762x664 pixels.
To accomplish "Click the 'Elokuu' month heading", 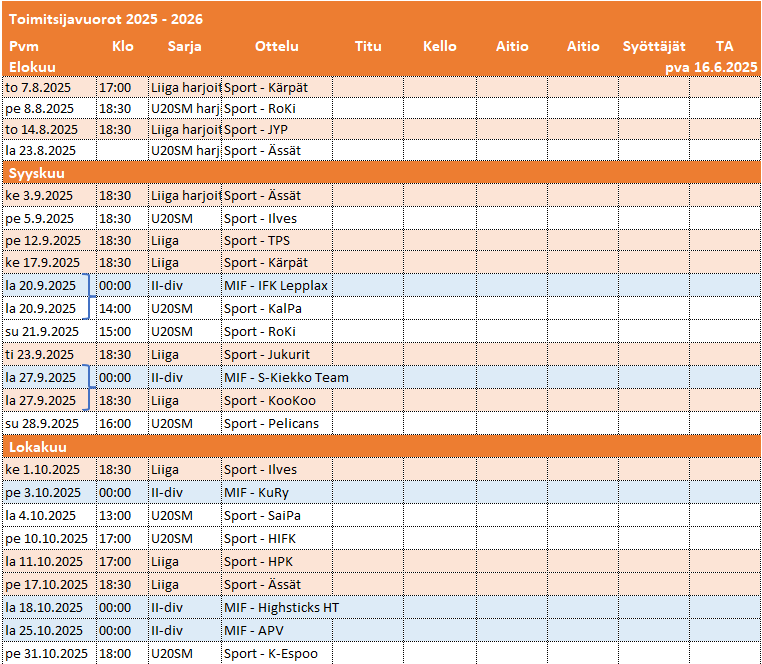I will [32, 67].
